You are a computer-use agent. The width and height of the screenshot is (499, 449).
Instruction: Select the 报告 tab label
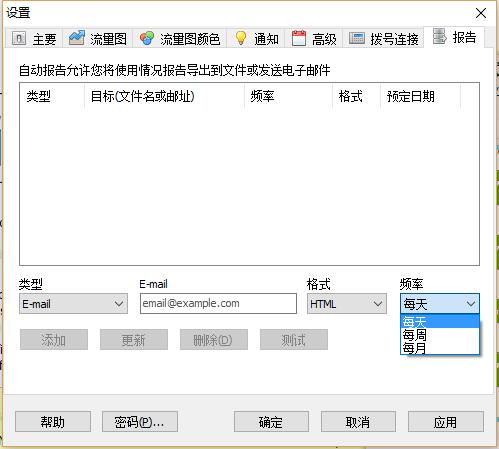pyautogui.click(x=464, y=37)
